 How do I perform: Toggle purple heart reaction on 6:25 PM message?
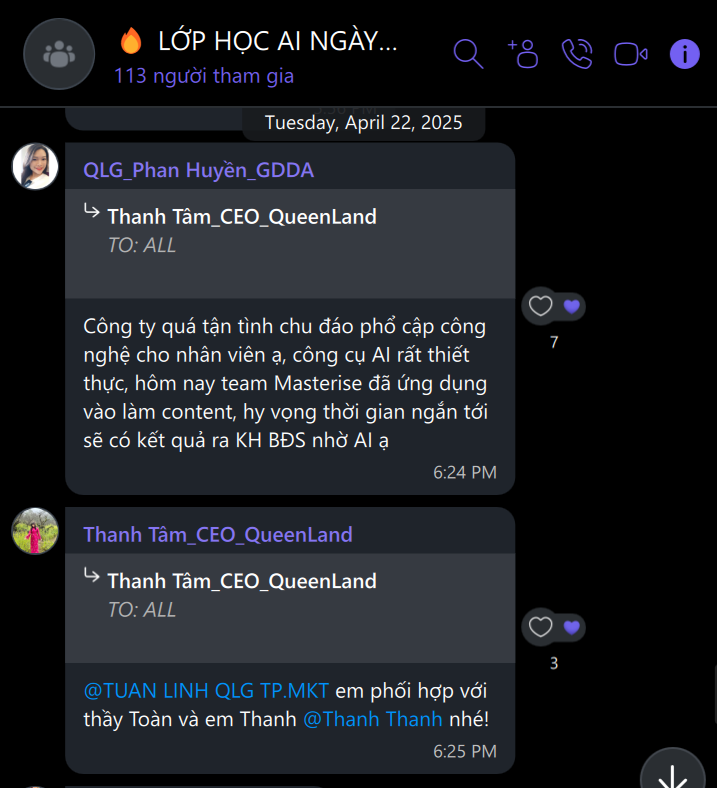[571, 627]
